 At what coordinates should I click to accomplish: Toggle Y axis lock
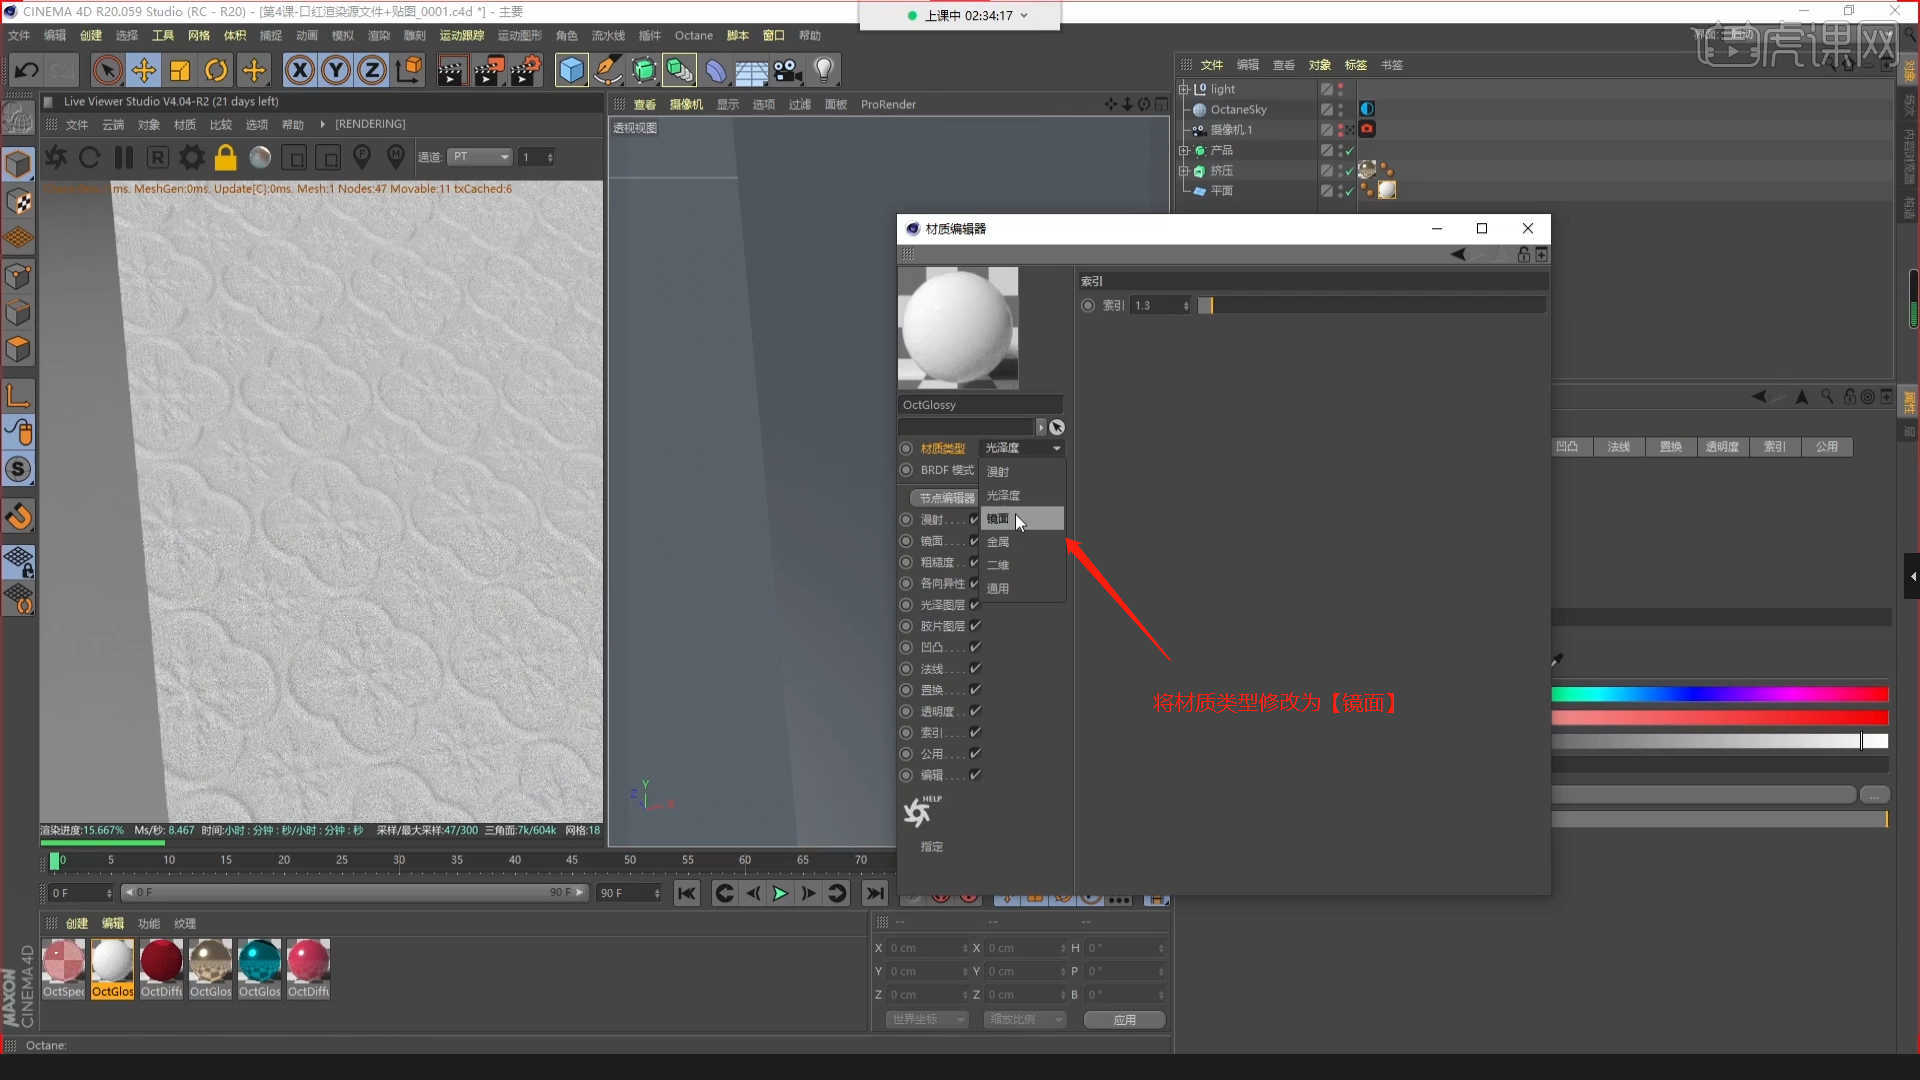pyautogui.click(x=336, y=70)
